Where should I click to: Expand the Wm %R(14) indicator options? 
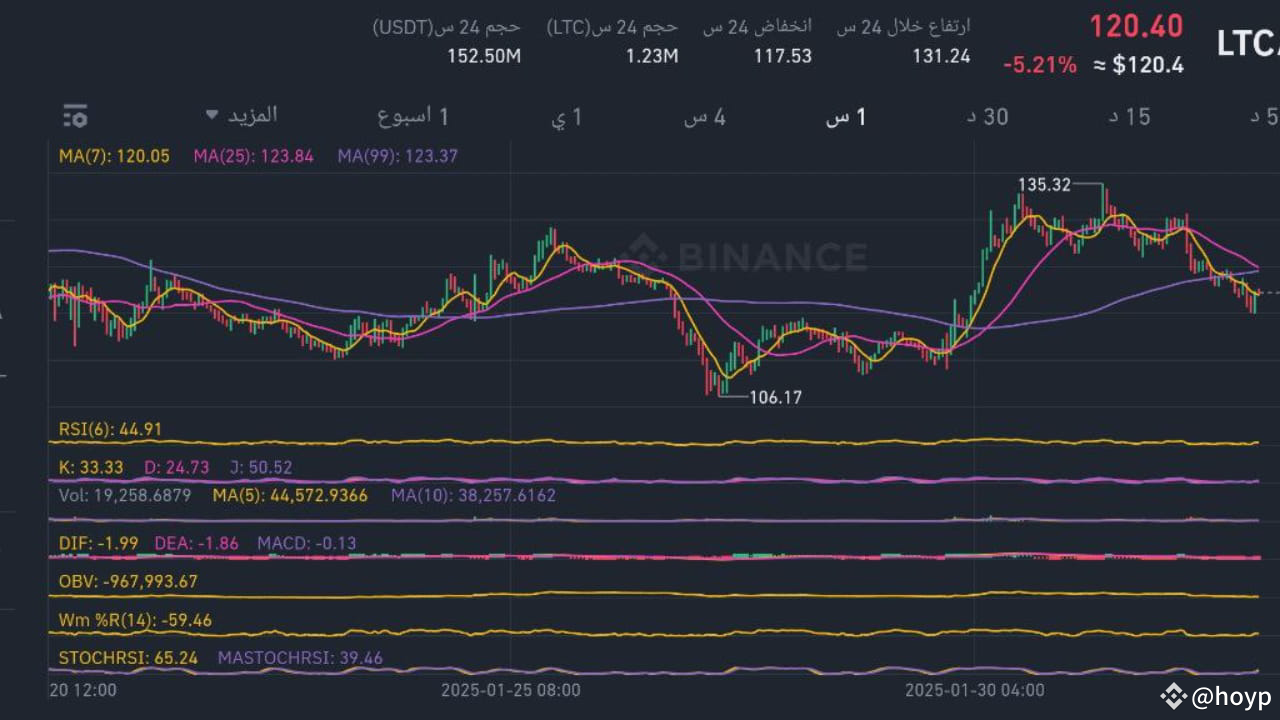click(x=135, y=620)
